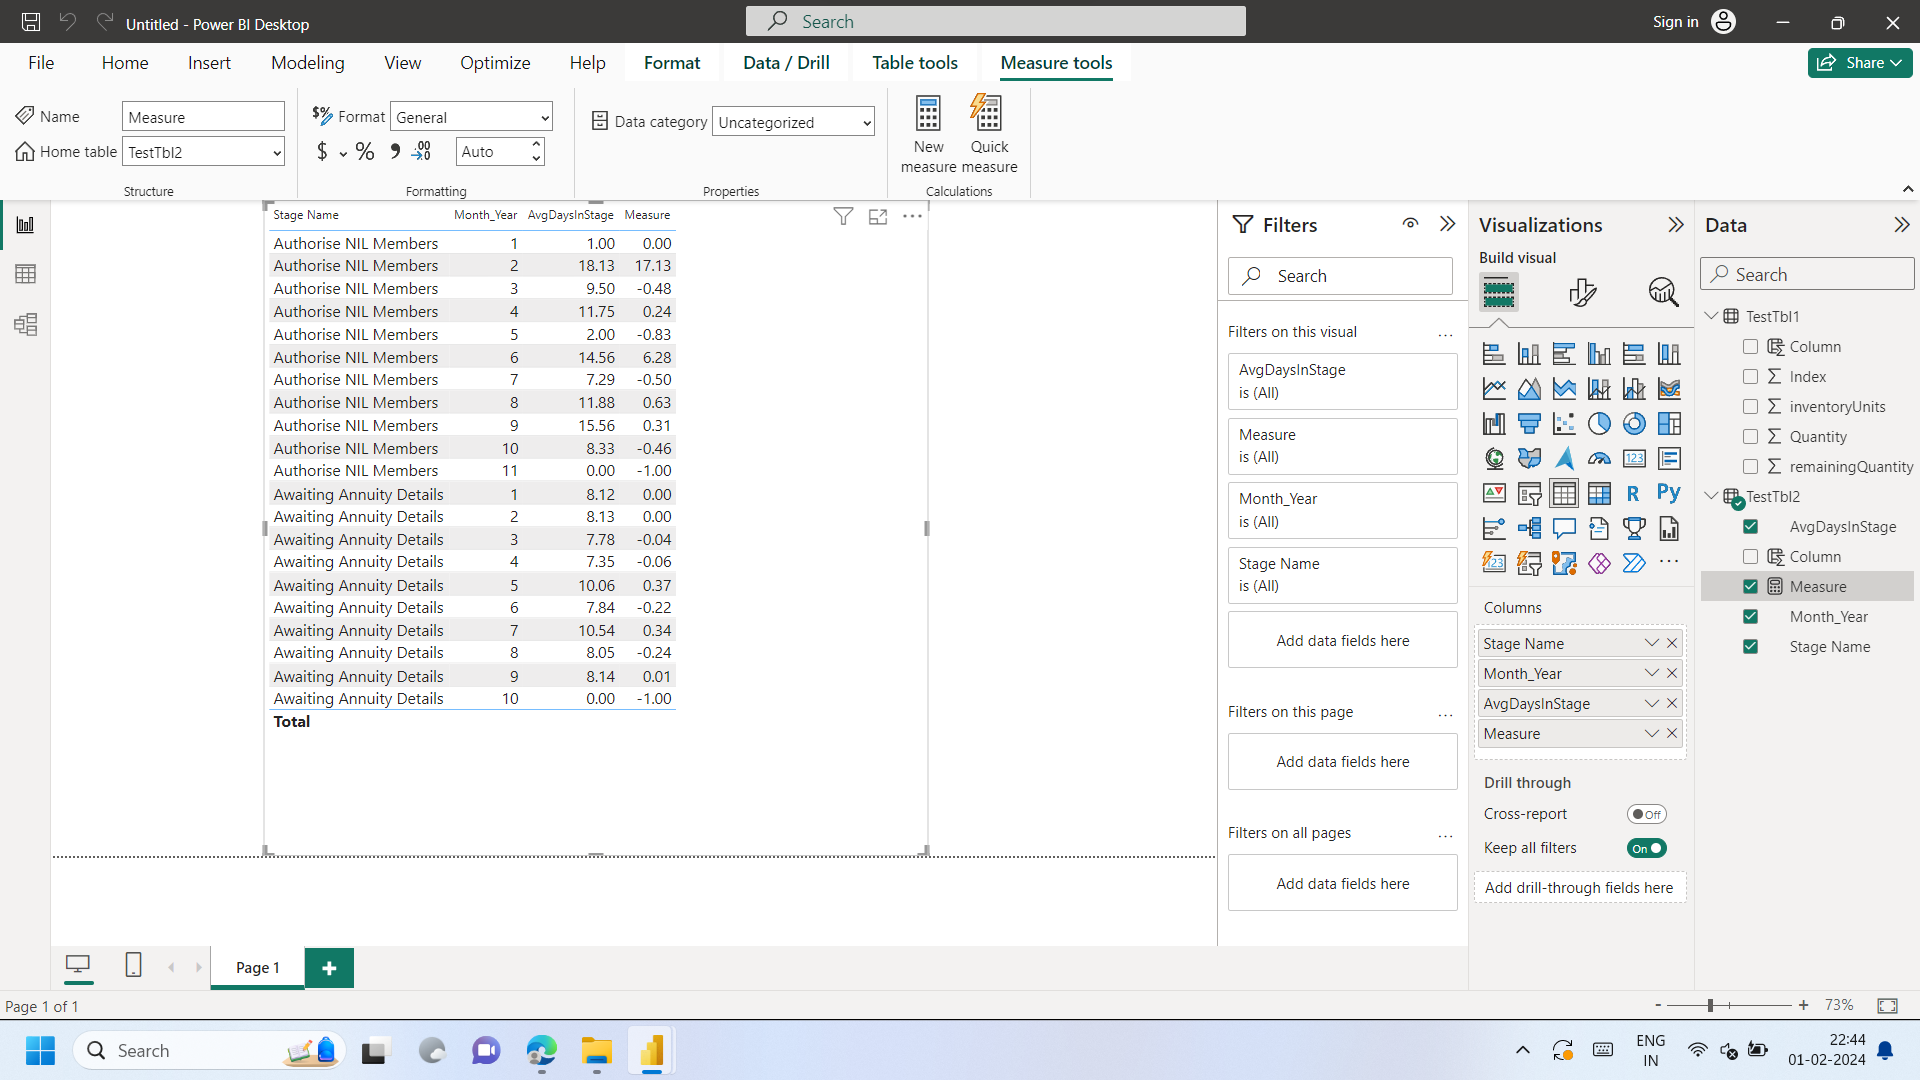
Task: Open Model view in left sidebar
Action: (26, 324)
